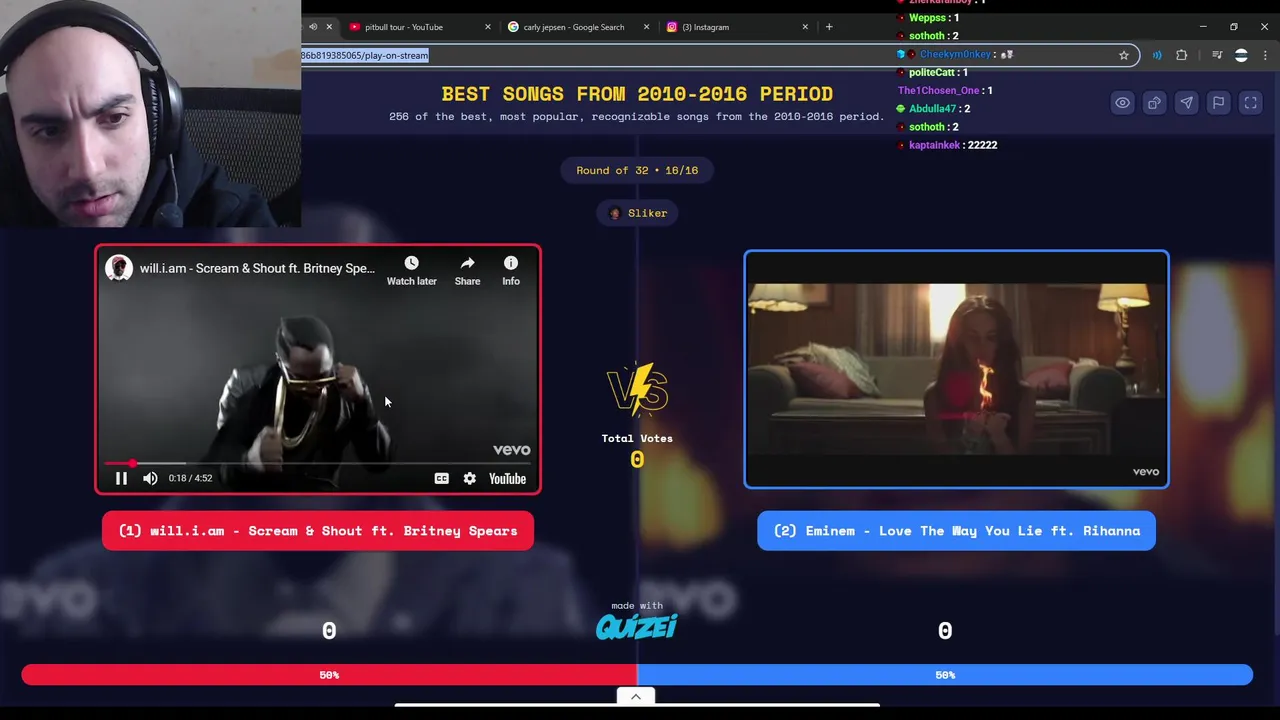
Task: Mute the YouTube player volume
Action: click(150, 478)
